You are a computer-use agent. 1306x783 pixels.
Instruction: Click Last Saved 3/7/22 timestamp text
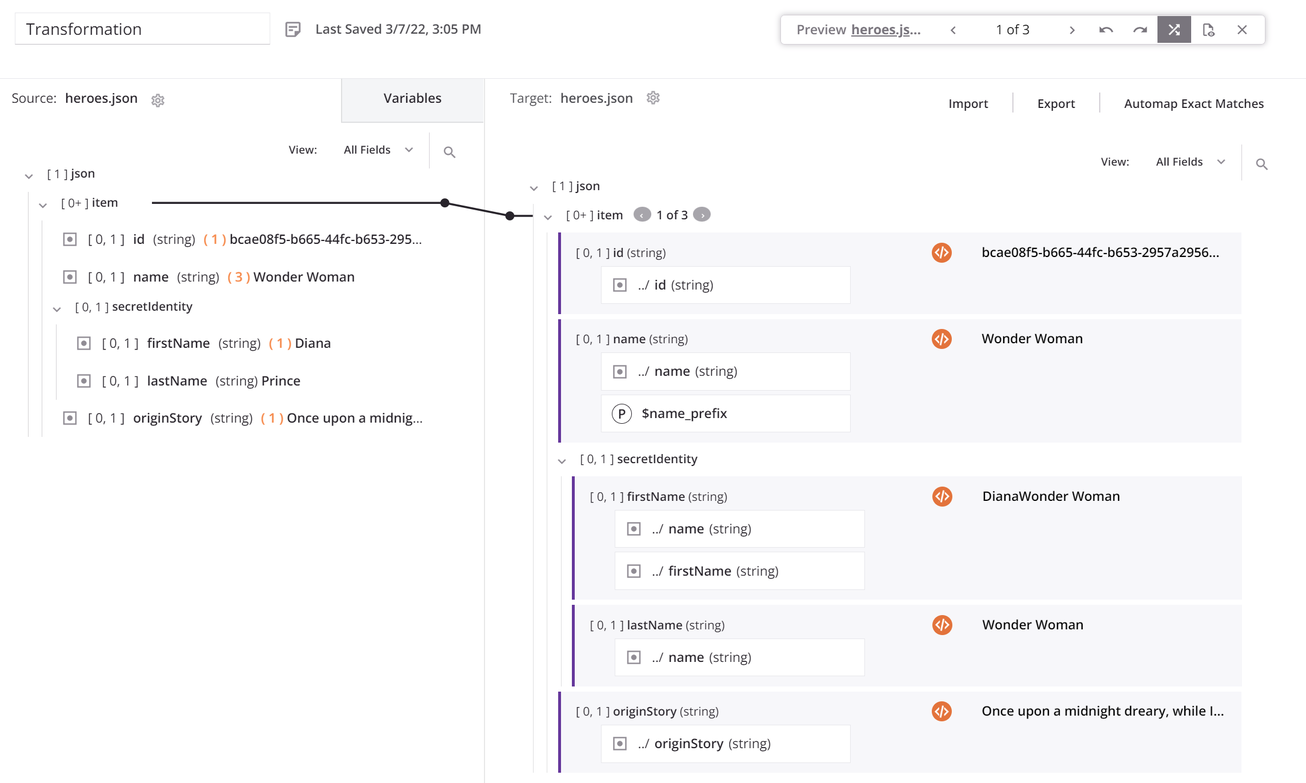point(398,29)
